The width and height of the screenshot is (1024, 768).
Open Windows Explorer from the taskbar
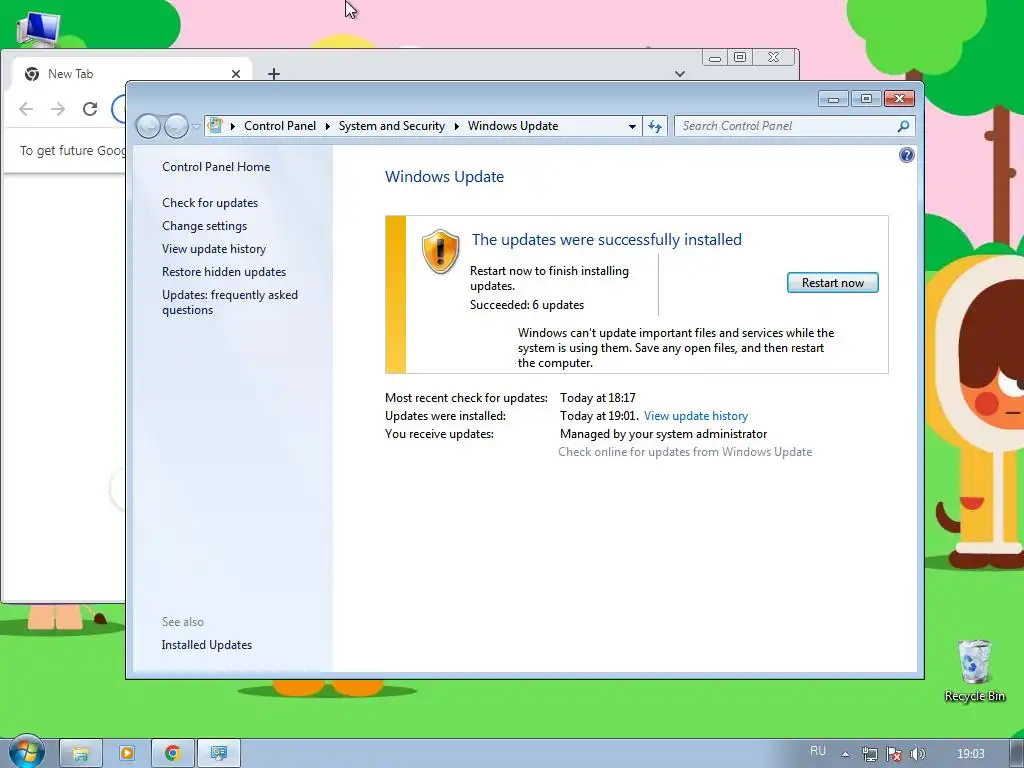[x=80, y=754]
